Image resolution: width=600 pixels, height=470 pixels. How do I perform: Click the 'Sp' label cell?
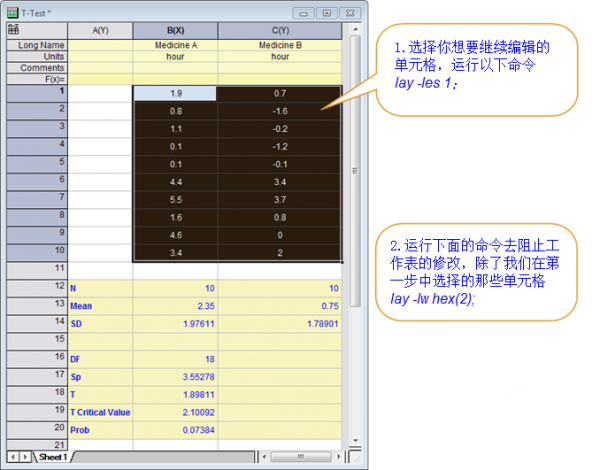click(100, 377)
